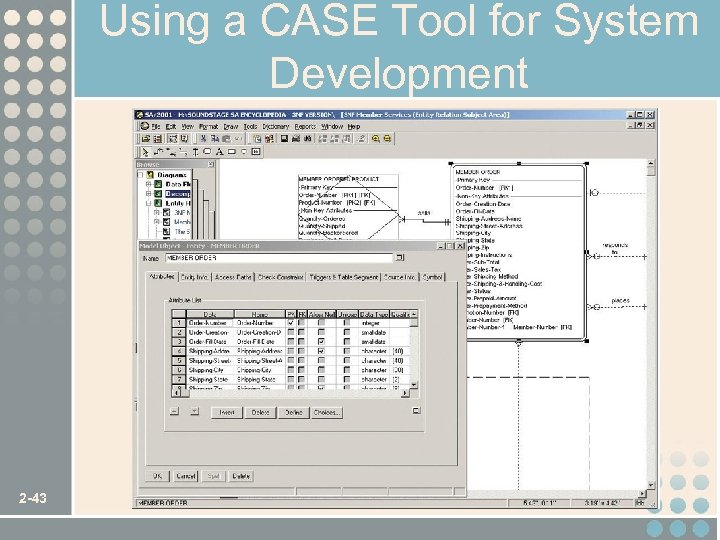The width and height of the screenshot is (720, 540).
Task: Click the Name field containing MEMBER ORDER
Action: 279,258
